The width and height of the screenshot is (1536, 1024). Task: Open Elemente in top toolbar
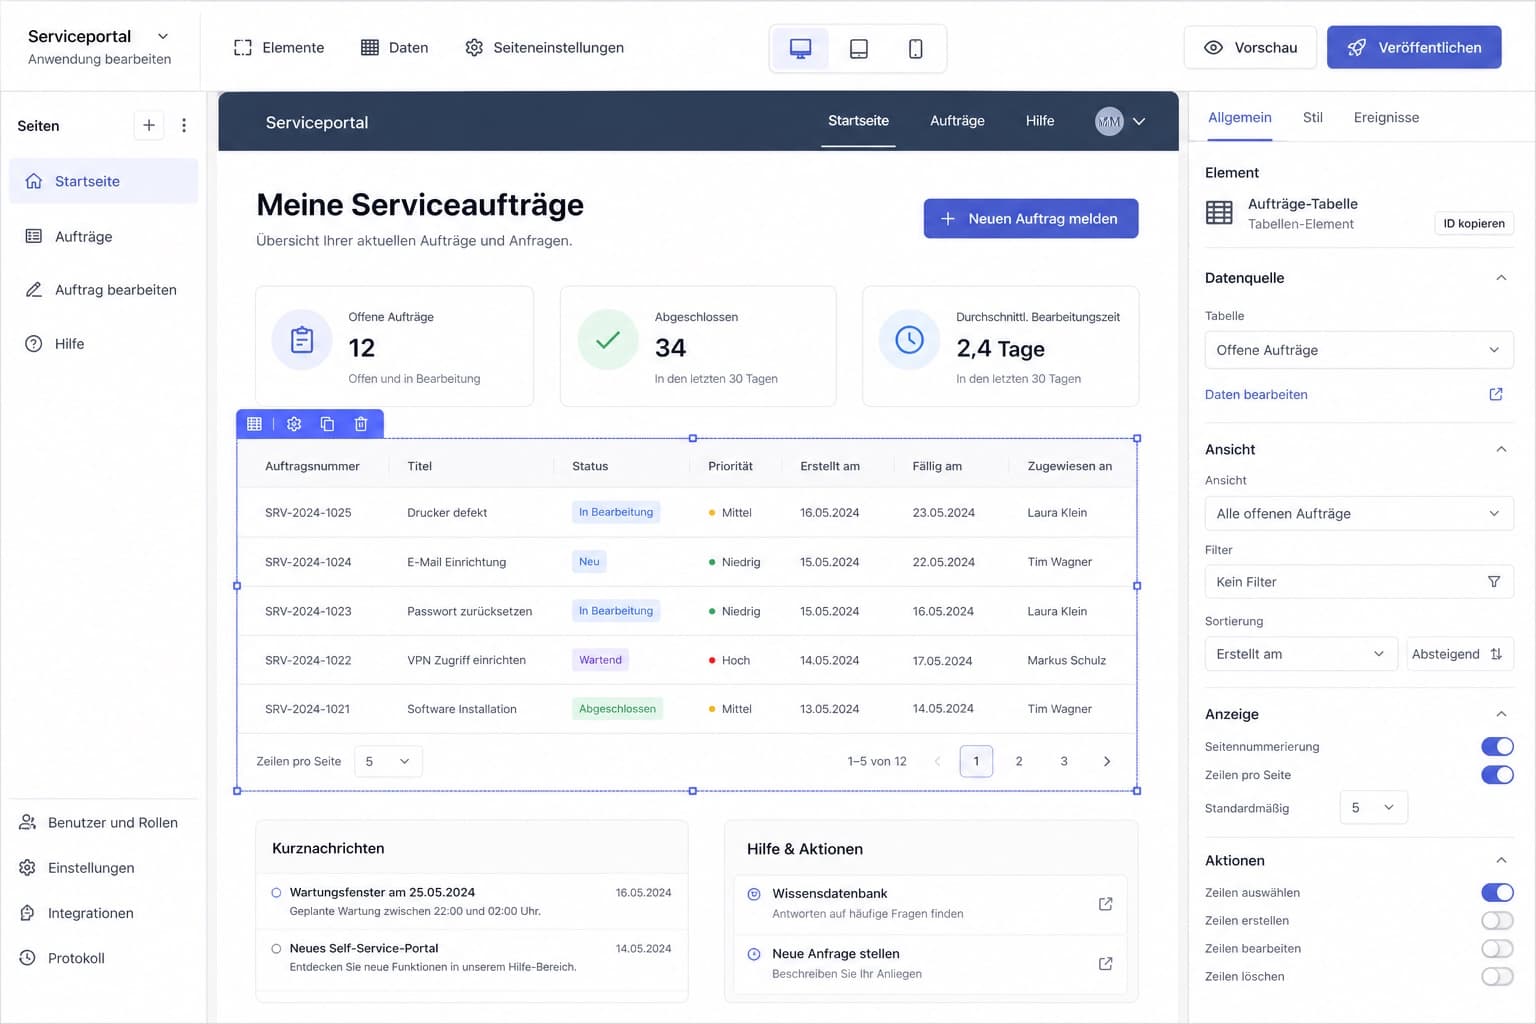[279, 48]
